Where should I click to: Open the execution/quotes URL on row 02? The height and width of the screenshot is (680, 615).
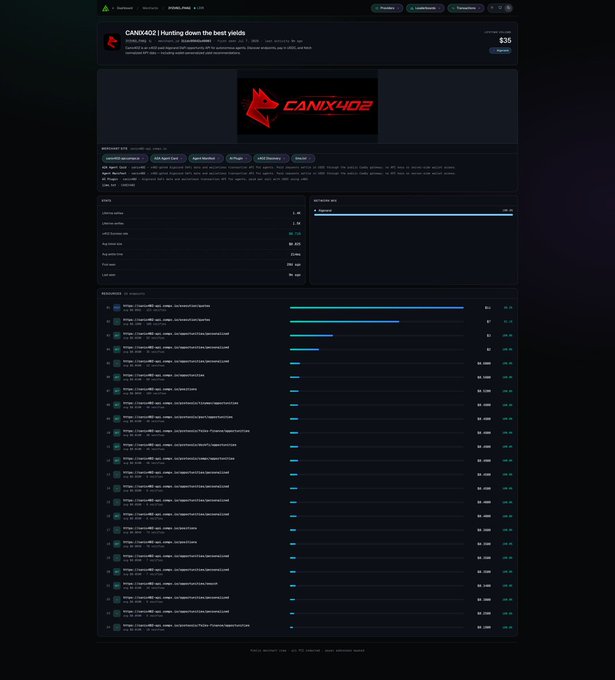pyautogui.click(x=167, y=320)
